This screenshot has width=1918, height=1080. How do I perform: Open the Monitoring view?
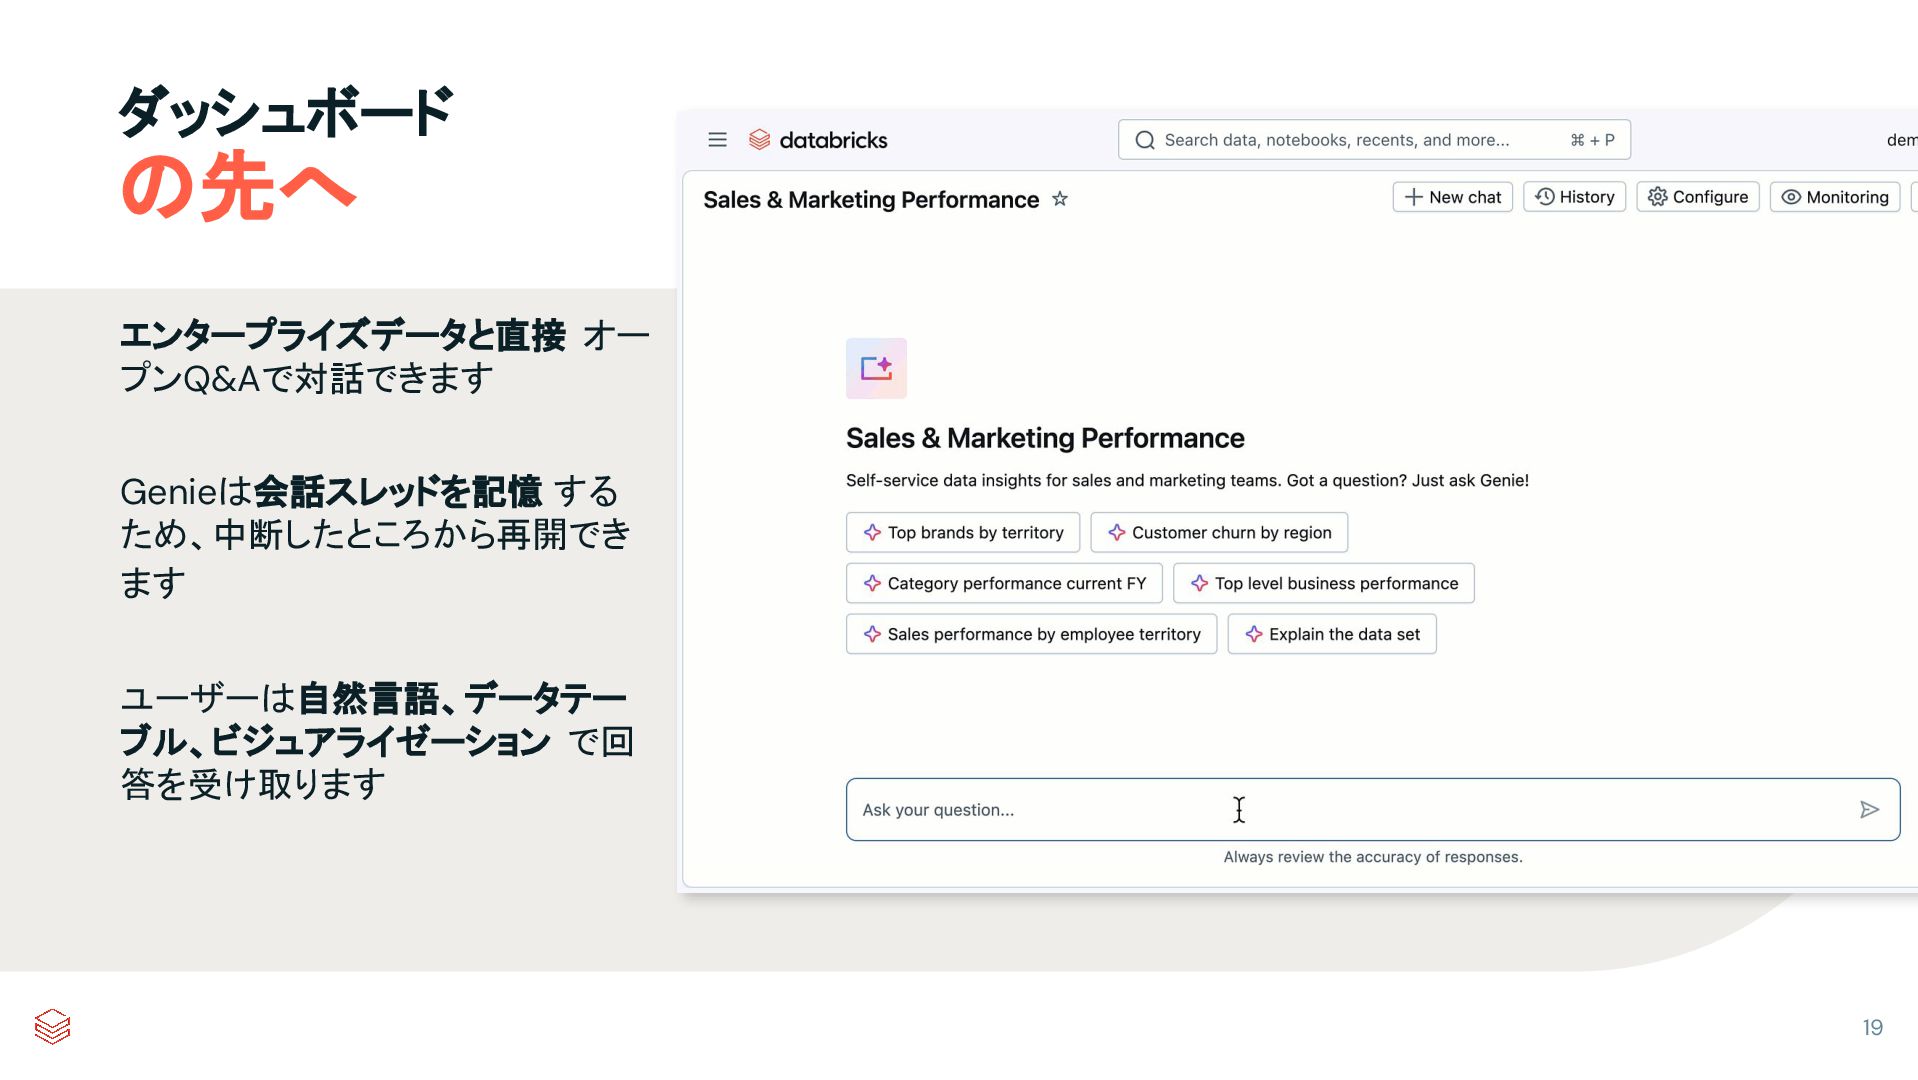[x=1835, y=197]
